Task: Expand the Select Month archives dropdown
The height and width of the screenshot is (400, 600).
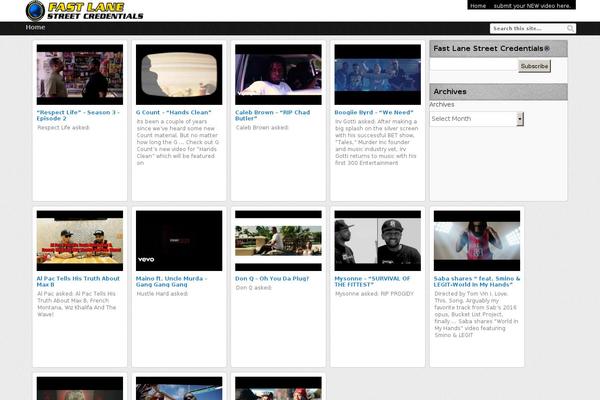Action: click(x=476, y=119)
